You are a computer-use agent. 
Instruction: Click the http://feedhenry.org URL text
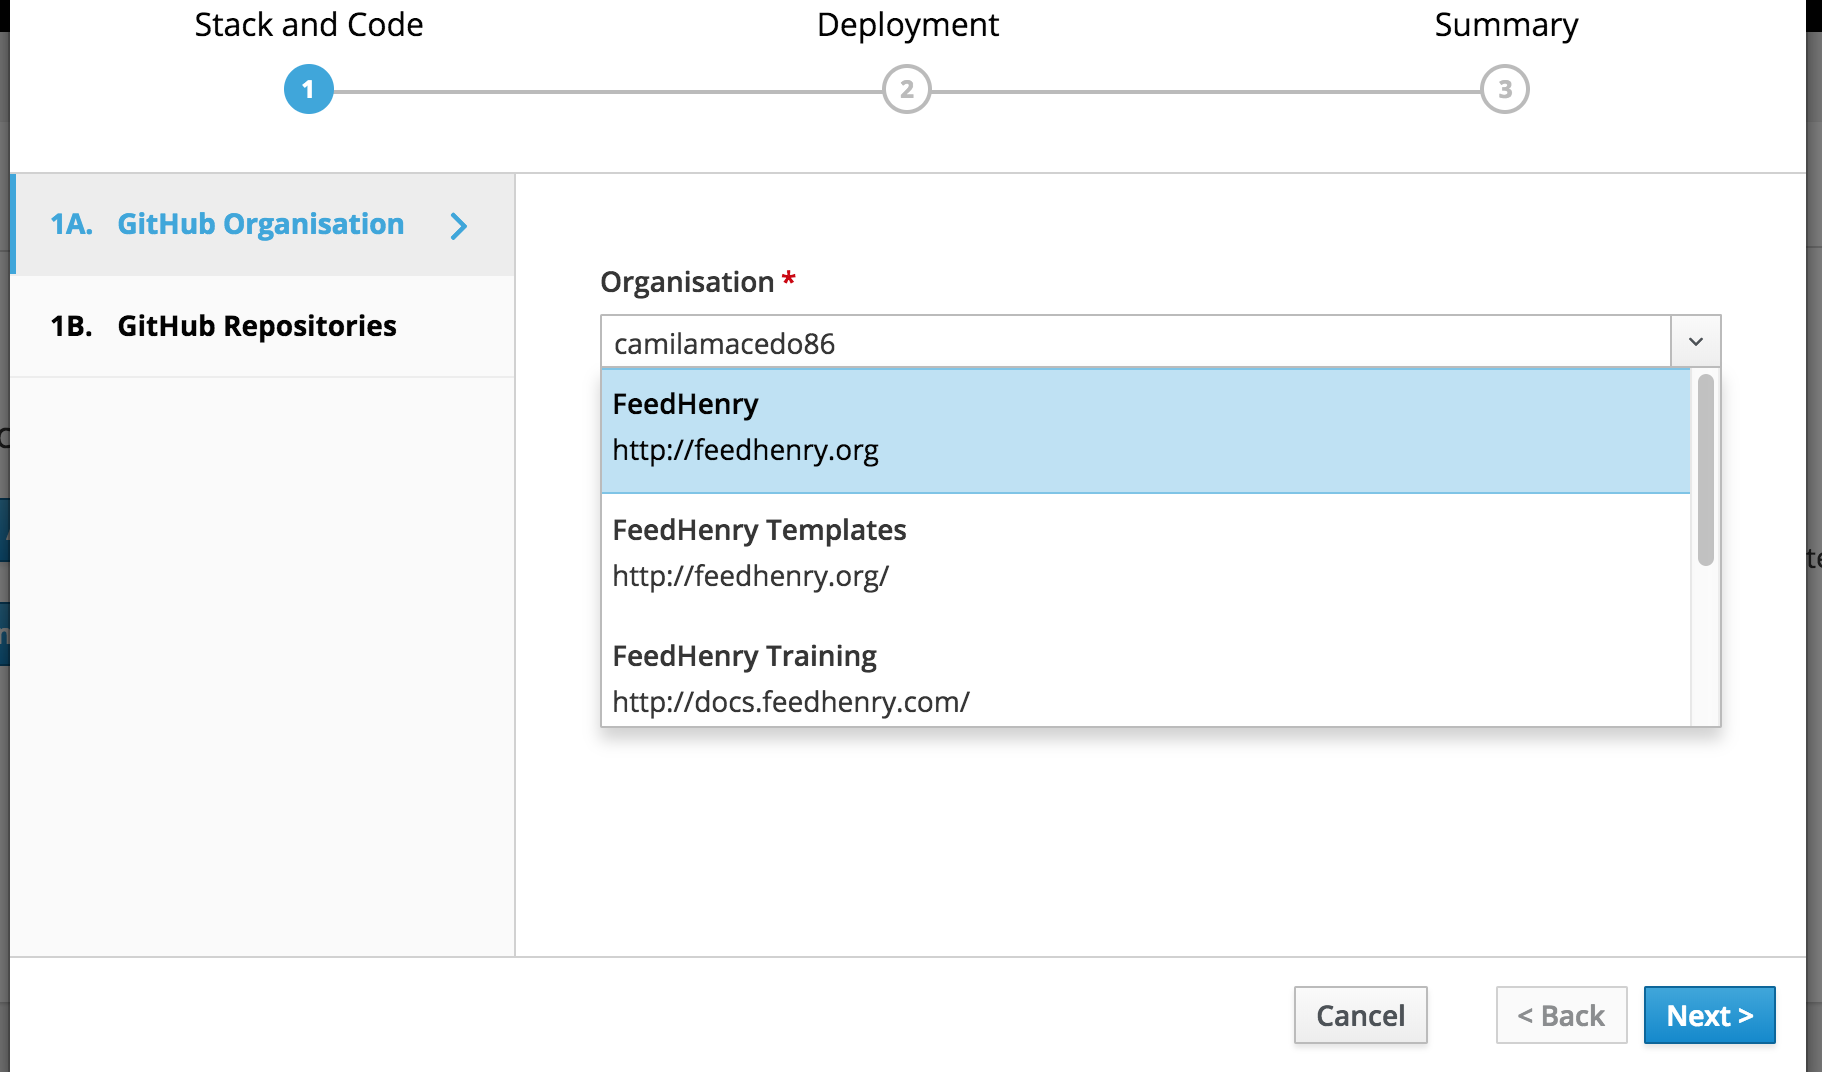745,450
